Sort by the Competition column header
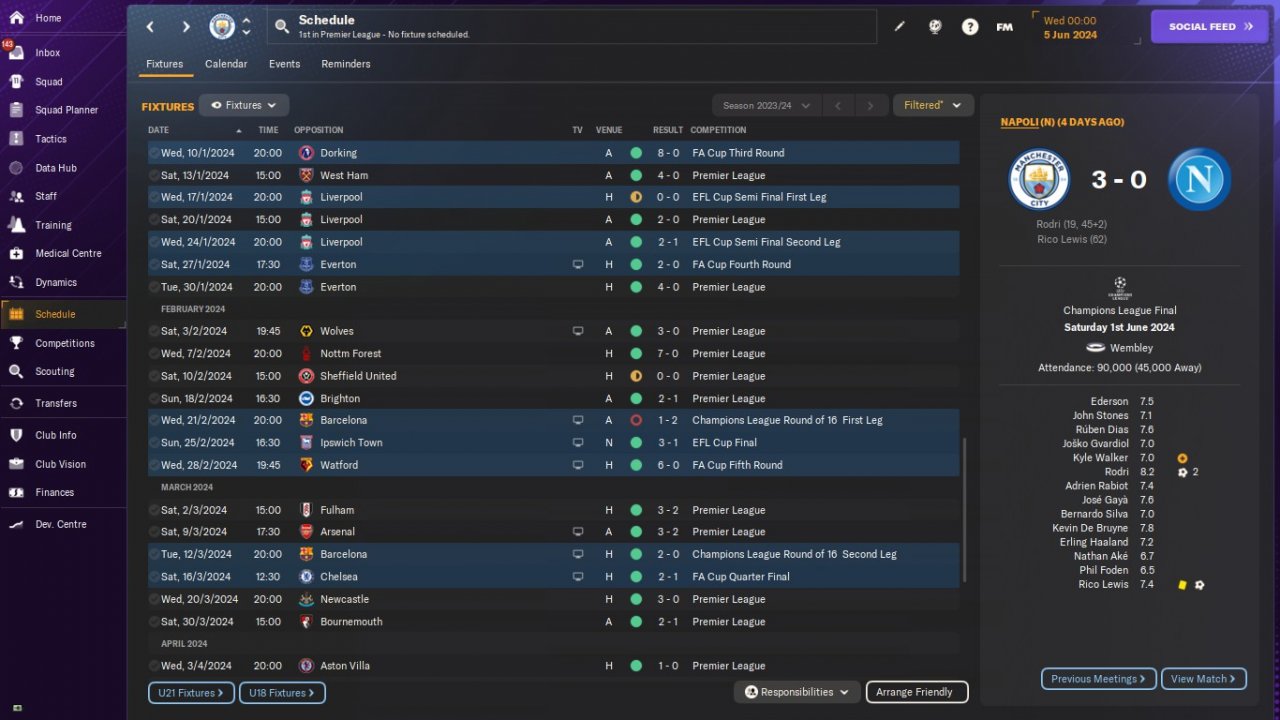Screen dimensions: 1280x720 pyautogui.click(x=718, y=130)
